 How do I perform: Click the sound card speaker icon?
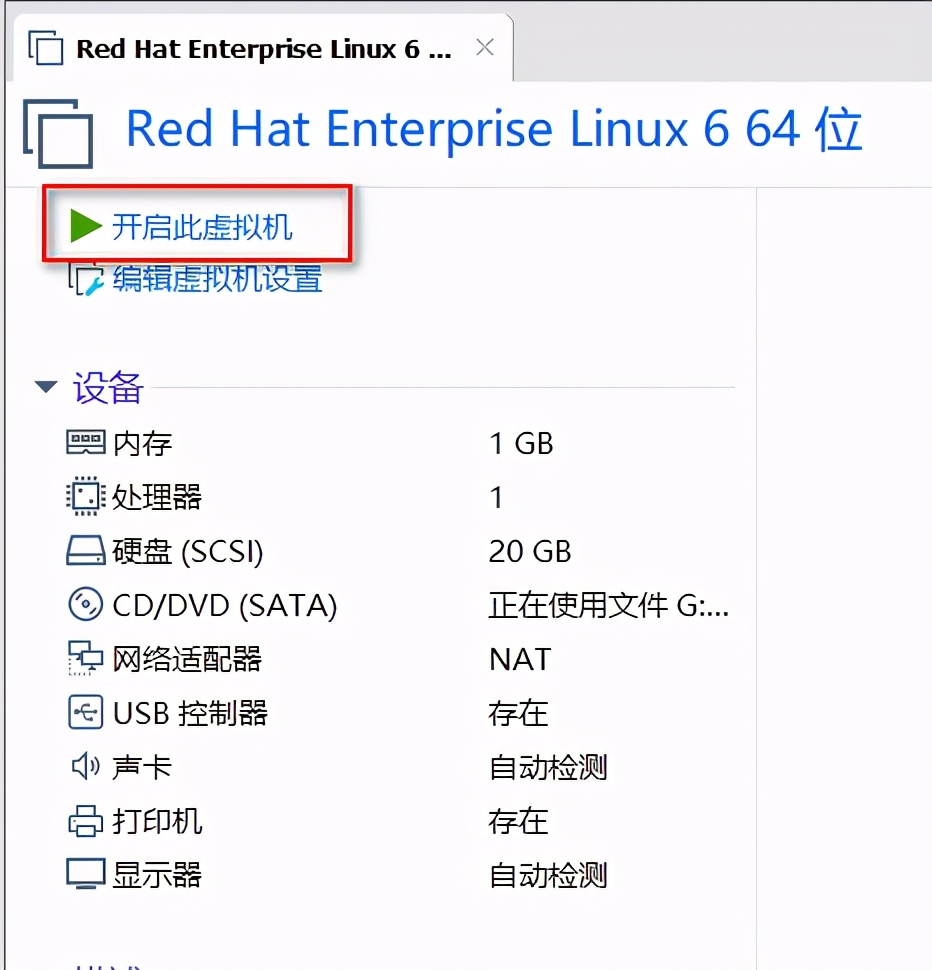pyautogui.click(x=85, y=767)
